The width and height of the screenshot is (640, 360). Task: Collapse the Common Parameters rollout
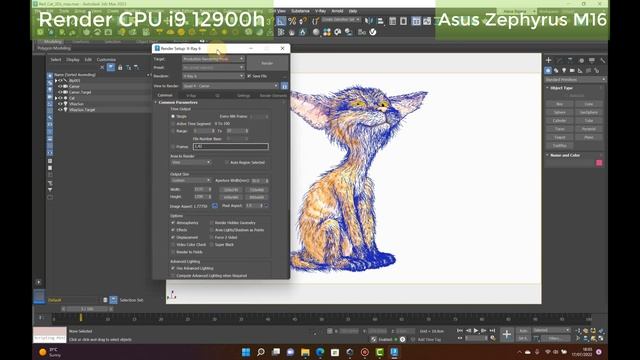point(178,102)
